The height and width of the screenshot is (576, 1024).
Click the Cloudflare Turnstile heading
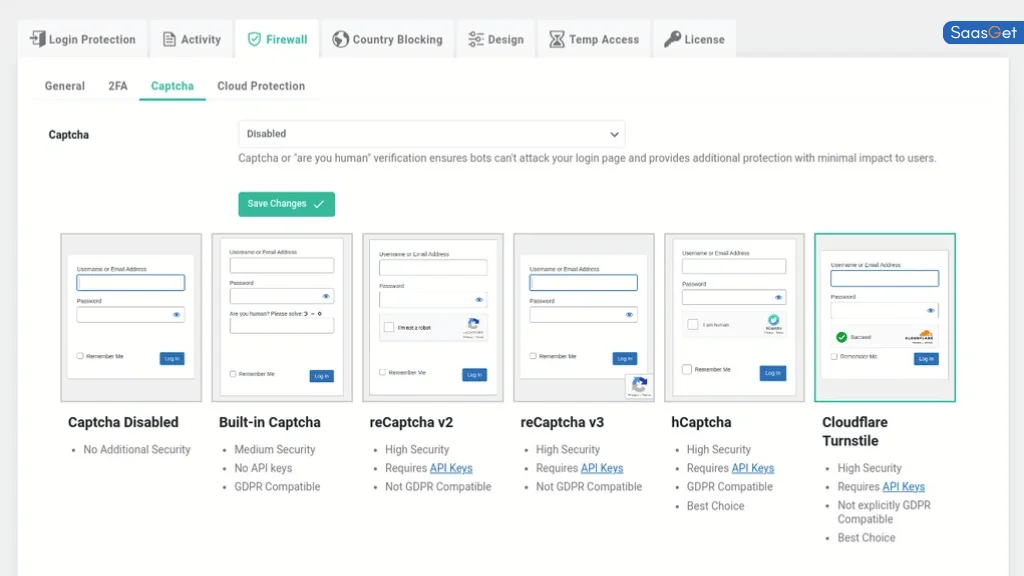point(855,432)
